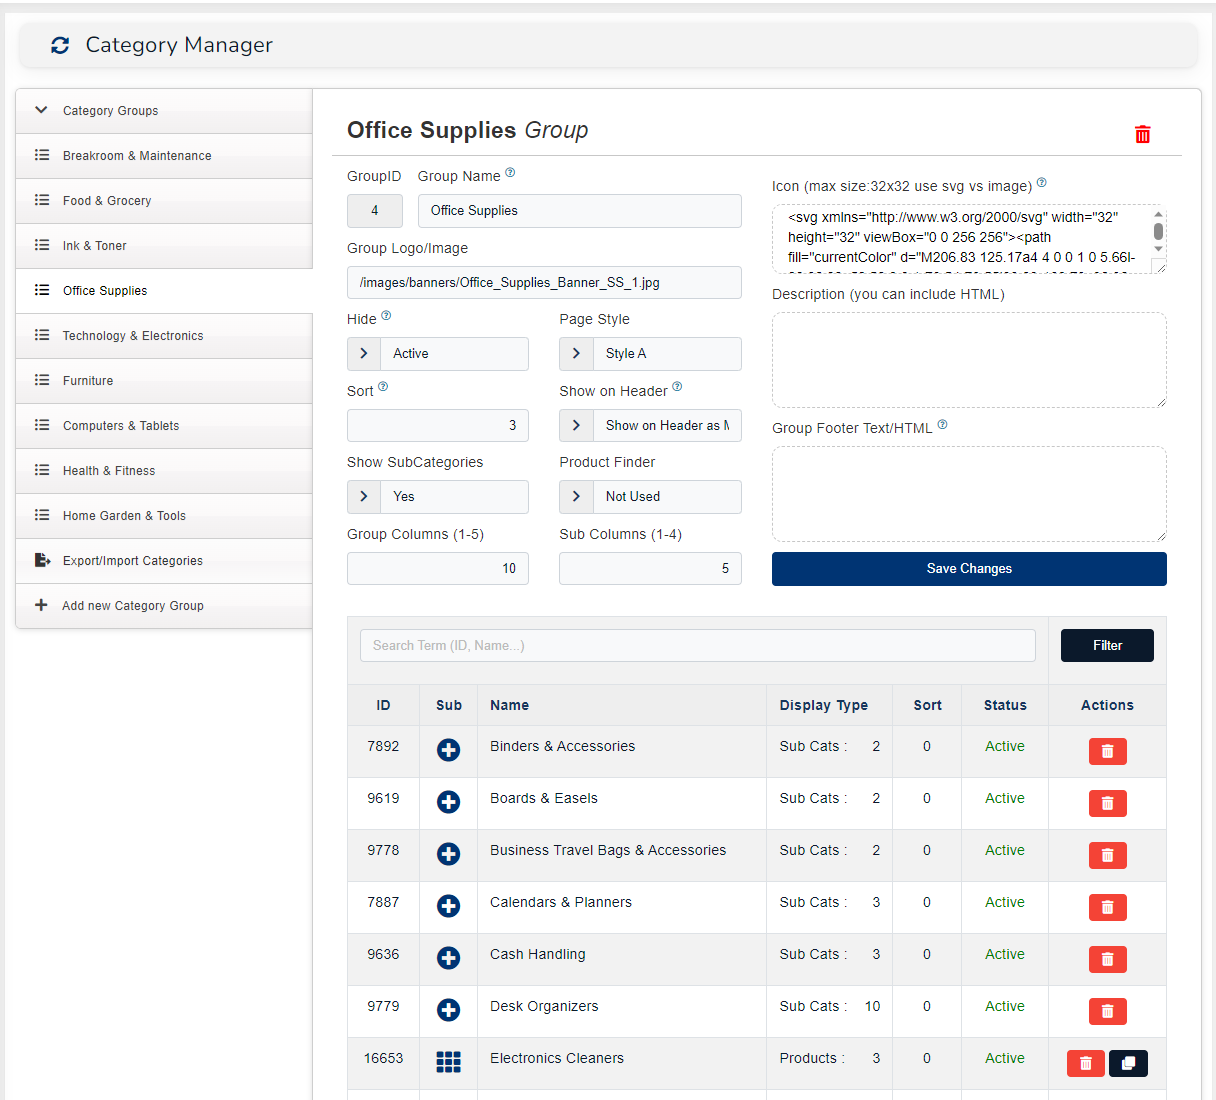The width and height of the screenshot is (1216, 1100).
Task: Click the Save Changes button
Action: coord(968,569)
